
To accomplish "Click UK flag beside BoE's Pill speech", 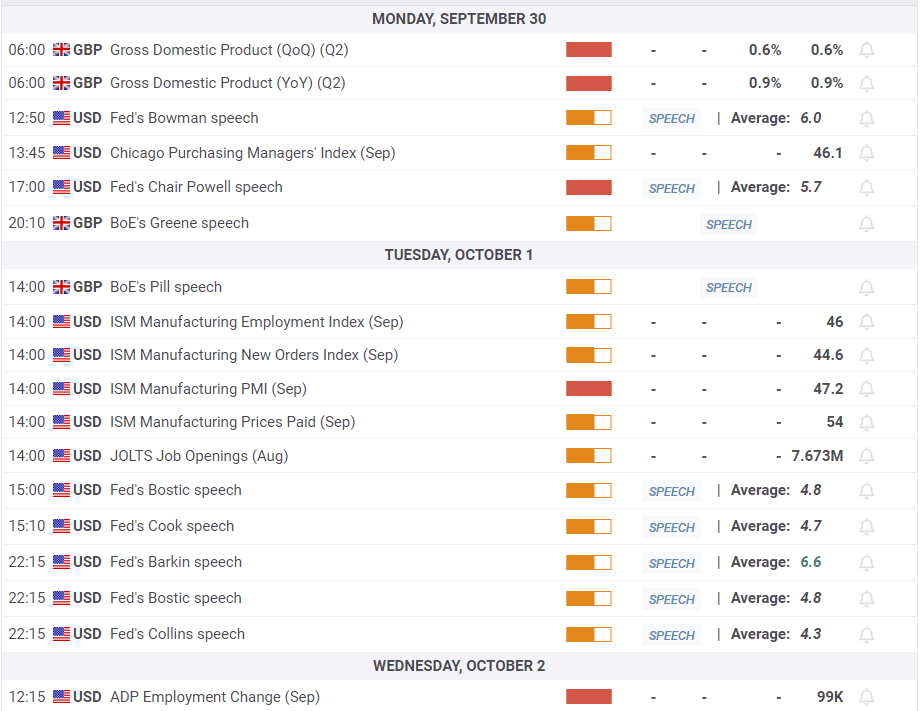I will pyautogui.click(x=61, y=287).
